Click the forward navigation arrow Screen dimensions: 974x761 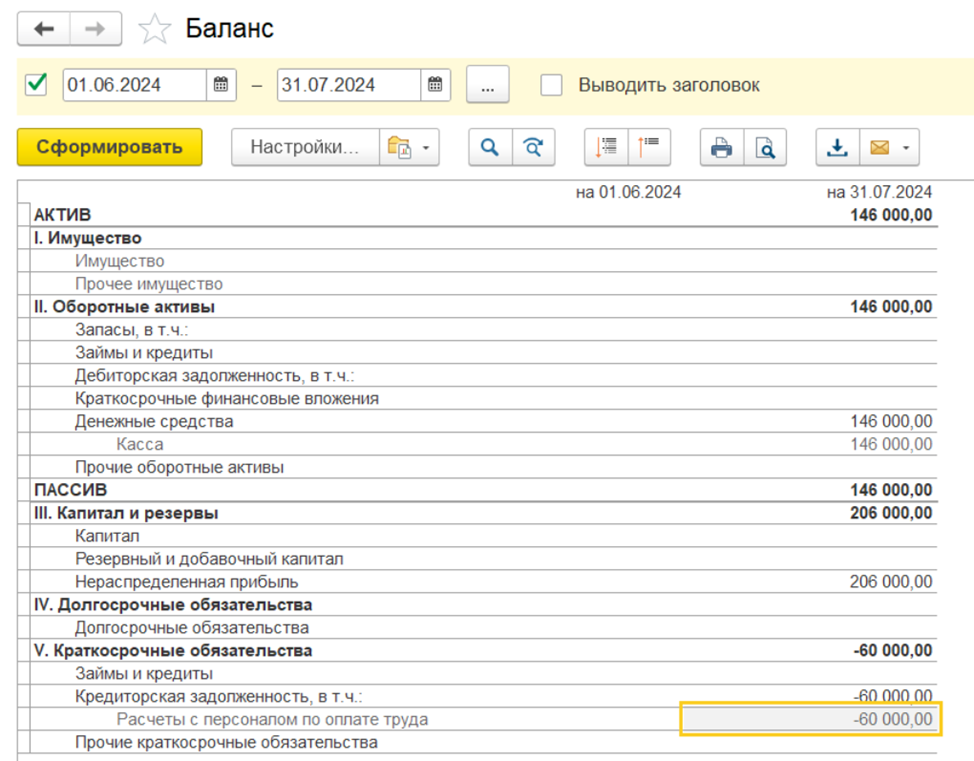[x=95, y=29]
